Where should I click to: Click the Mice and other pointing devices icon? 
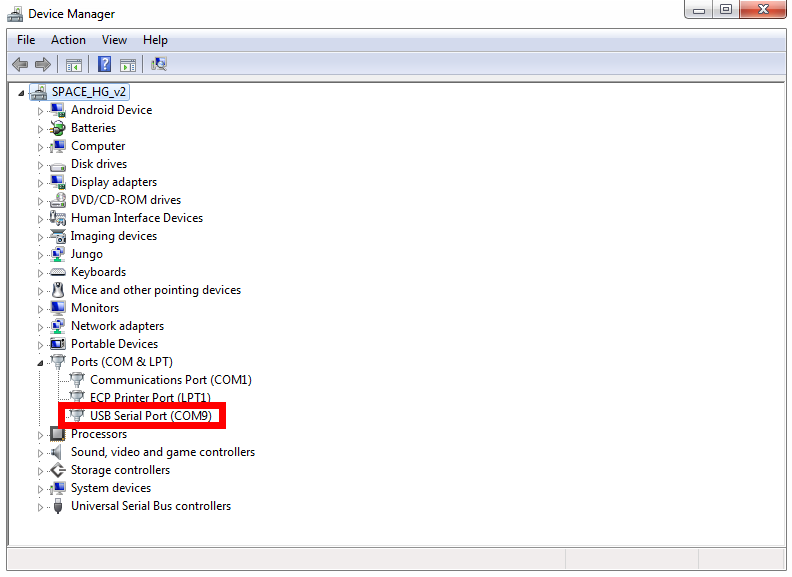(x=58, y=291)
